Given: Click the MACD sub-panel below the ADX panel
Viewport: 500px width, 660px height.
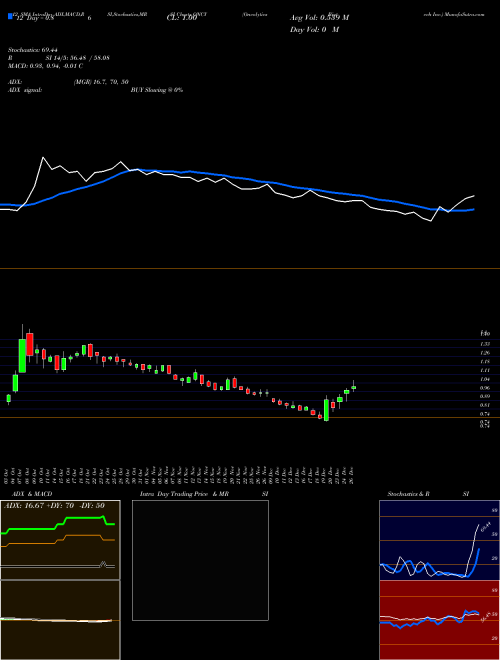Looking at the screenshot, I should pos(60,620).
